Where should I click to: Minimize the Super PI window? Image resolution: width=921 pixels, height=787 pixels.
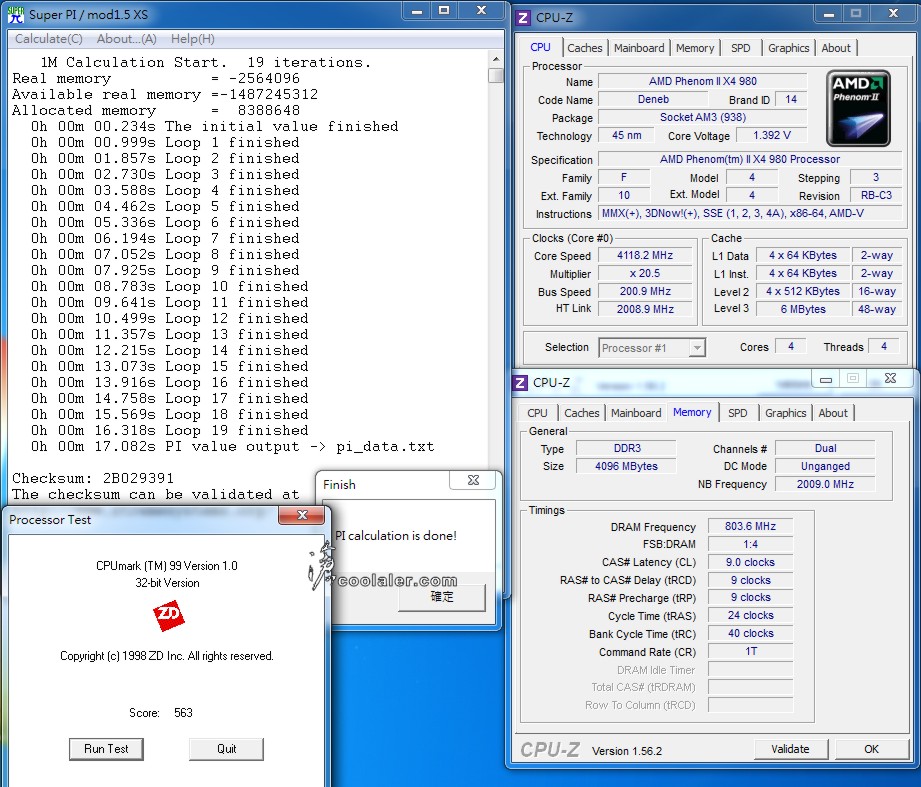pos(417,11)
